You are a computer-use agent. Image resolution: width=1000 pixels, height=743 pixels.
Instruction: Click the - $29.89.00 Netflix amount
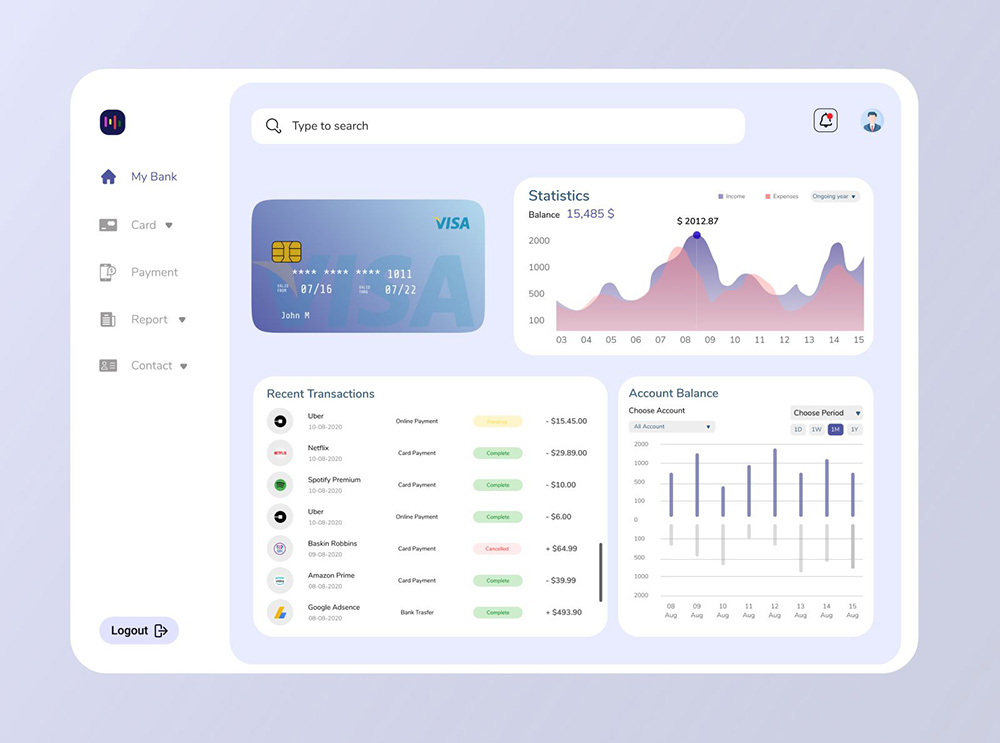(x=566, y=453)
